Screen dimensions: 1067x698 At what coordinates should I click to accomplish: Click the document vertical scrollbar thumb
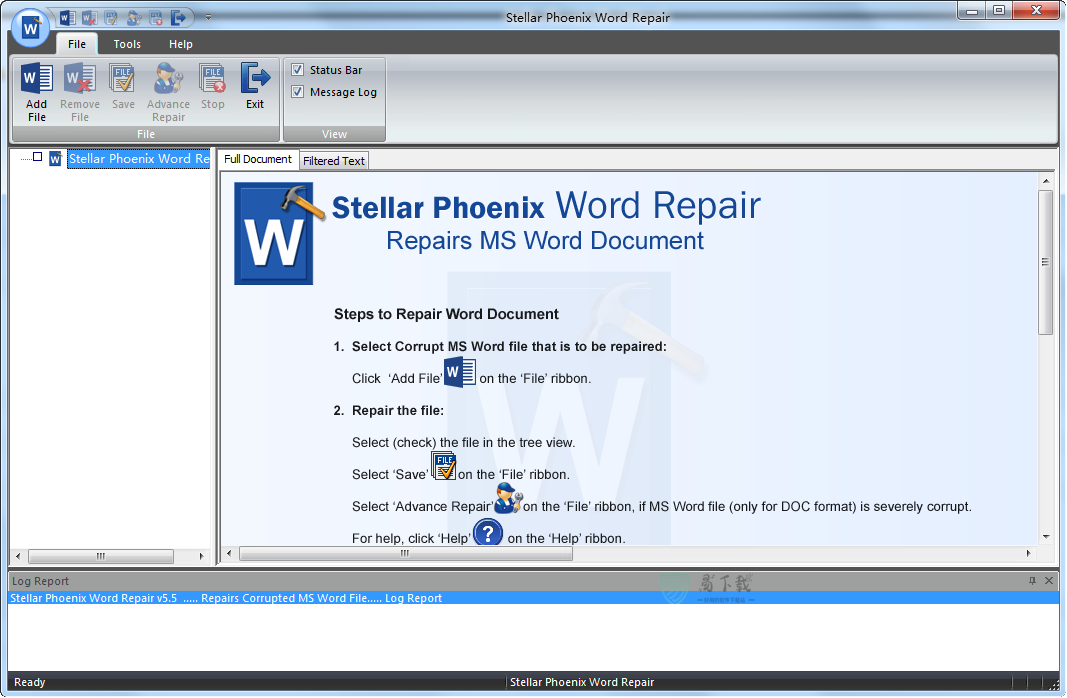click(1046, 263)
